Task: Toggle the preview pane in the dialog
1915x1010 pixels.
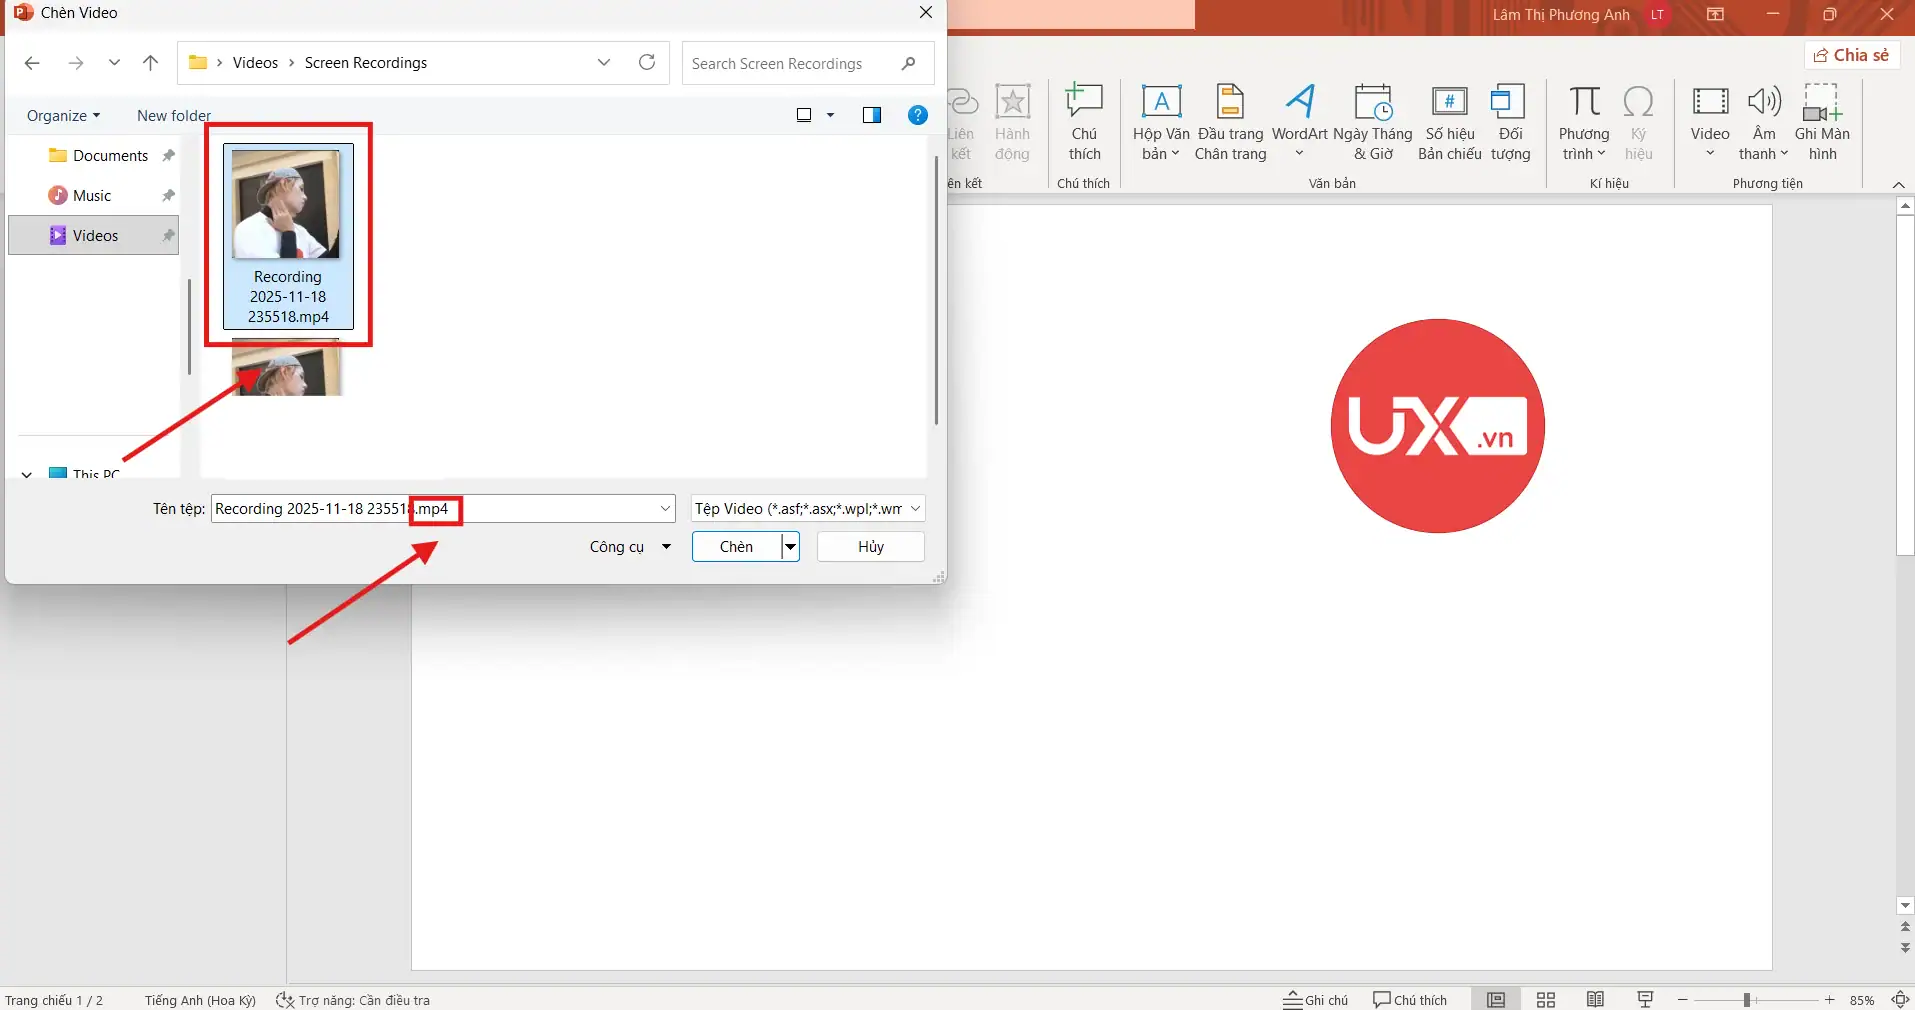Action: pos(871,115)
